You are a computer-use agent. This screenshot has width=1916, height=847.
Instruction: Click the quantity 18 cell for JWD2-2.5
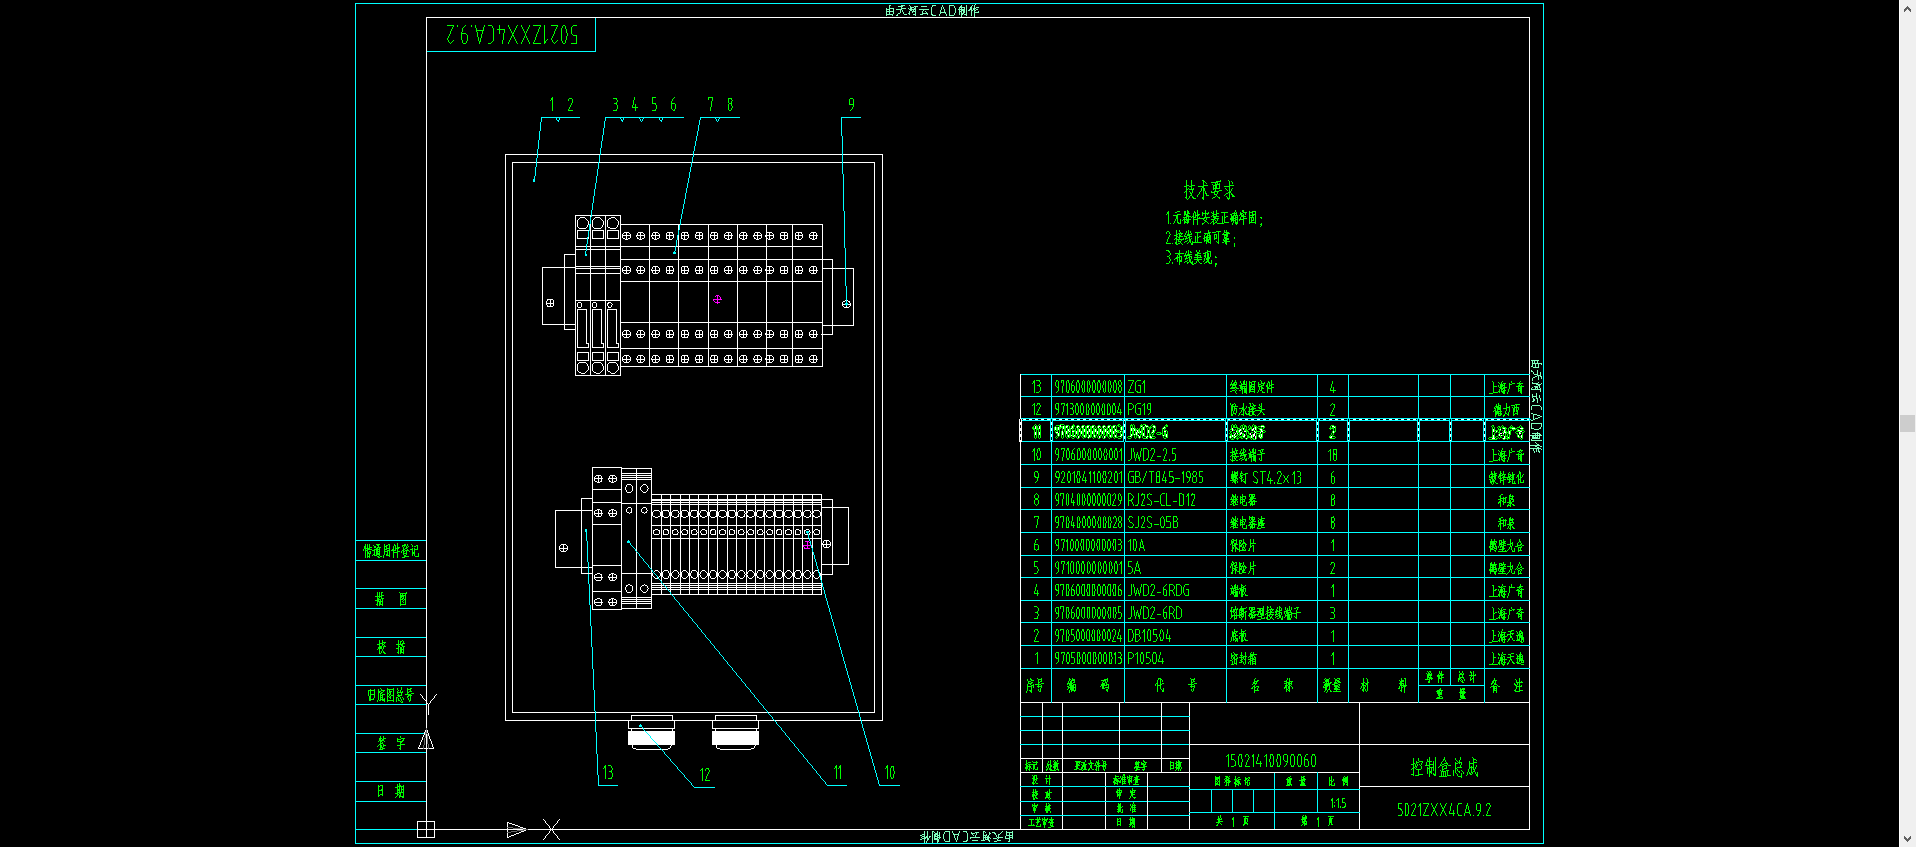(1332, 455)
